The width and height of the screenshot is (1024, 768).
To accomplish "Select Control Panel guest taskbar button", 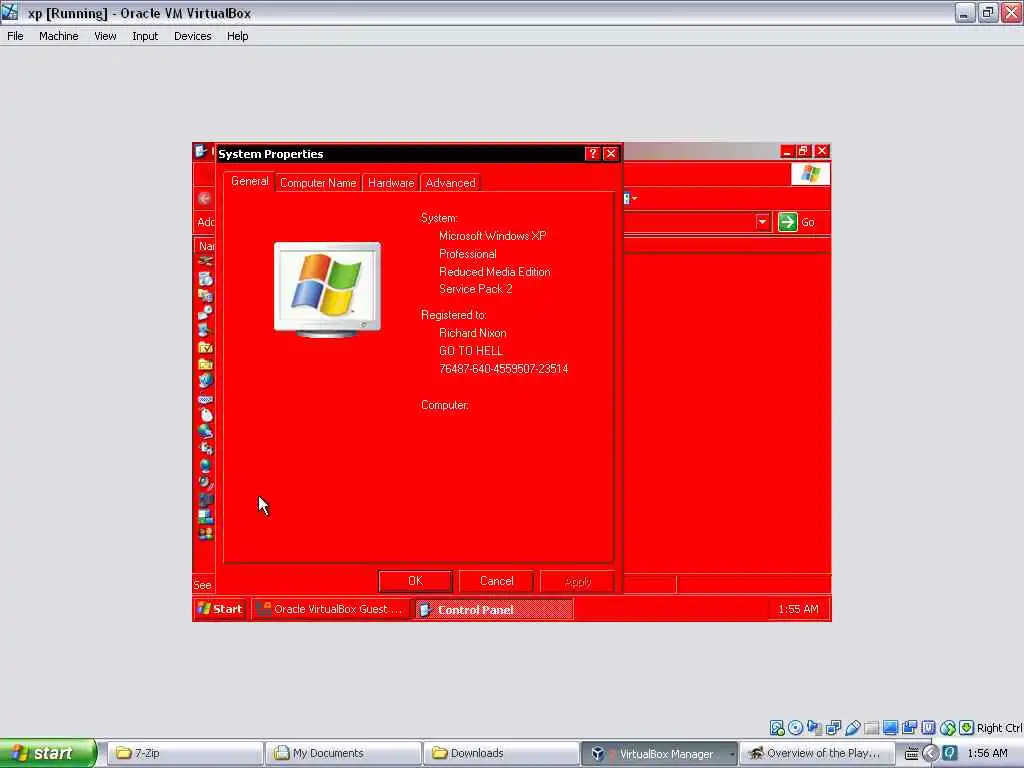I will click(494, 609).
